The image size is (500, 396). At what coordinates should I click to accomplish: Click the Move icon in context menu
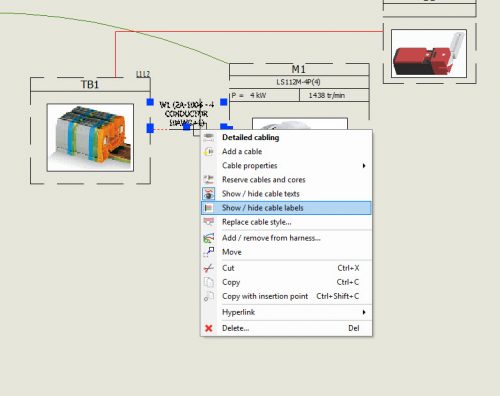click(x=209, y=252)
